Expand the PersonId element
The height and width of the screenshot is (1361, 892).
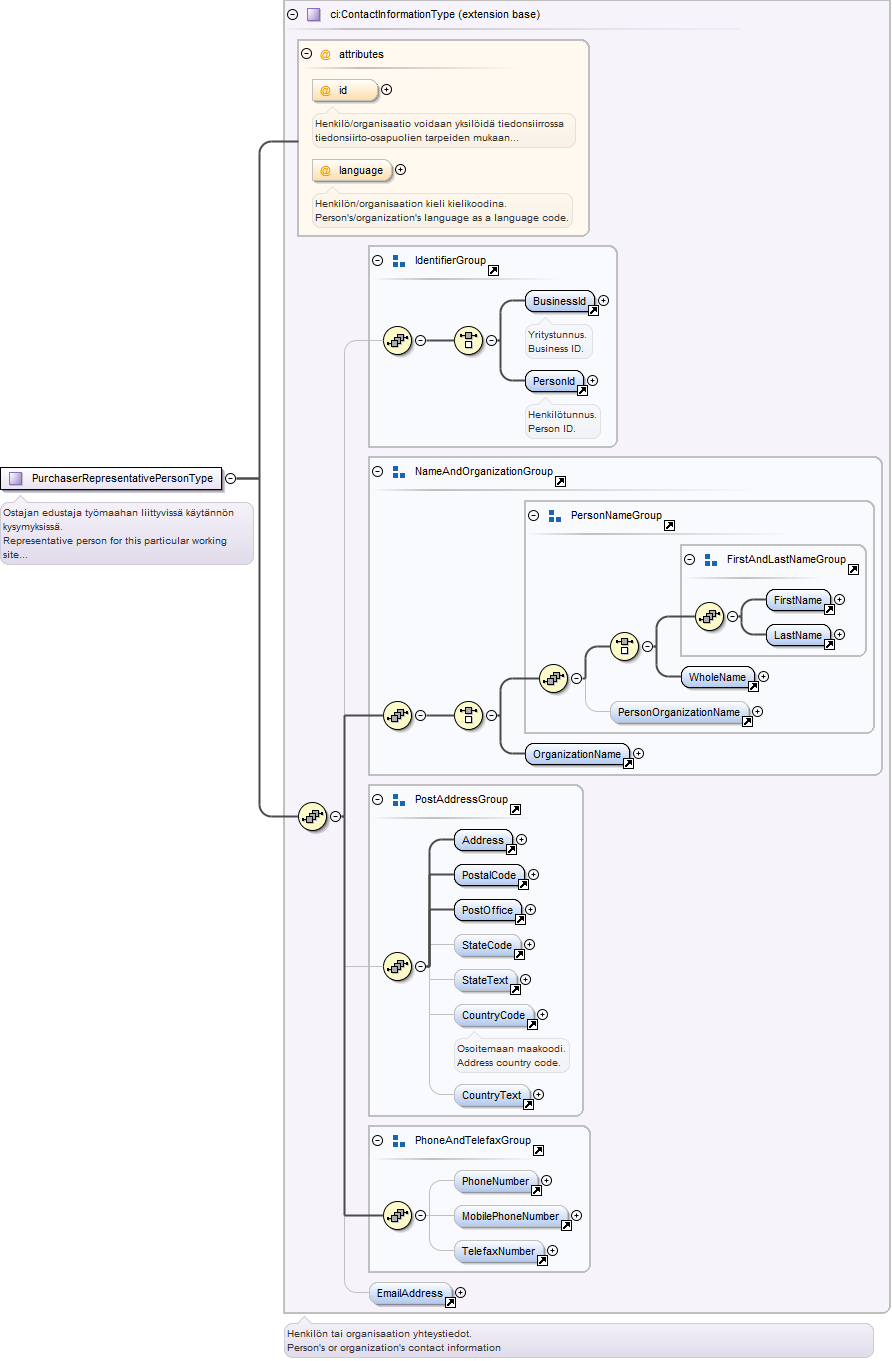pyautogui.click(x=592, y=380)
